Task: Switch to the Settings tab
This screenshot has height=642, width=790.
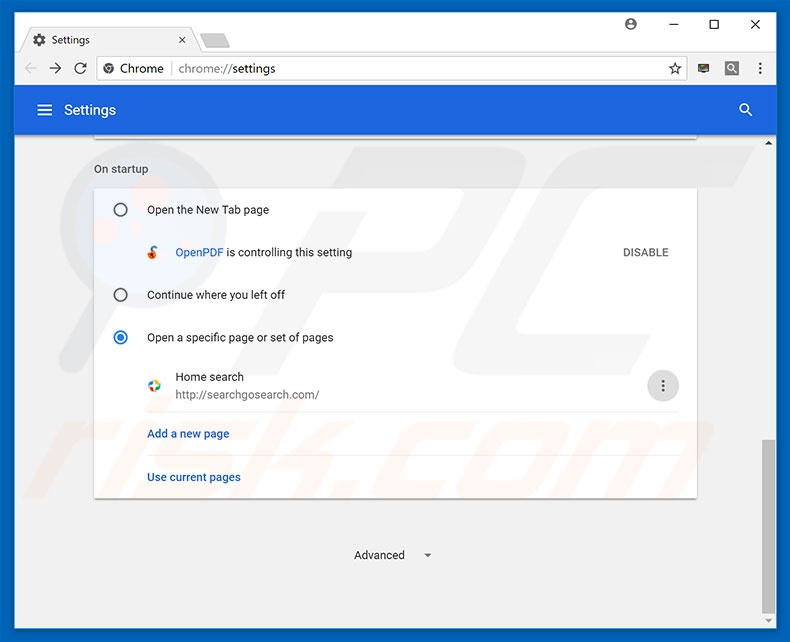Action: click(100, 40)
